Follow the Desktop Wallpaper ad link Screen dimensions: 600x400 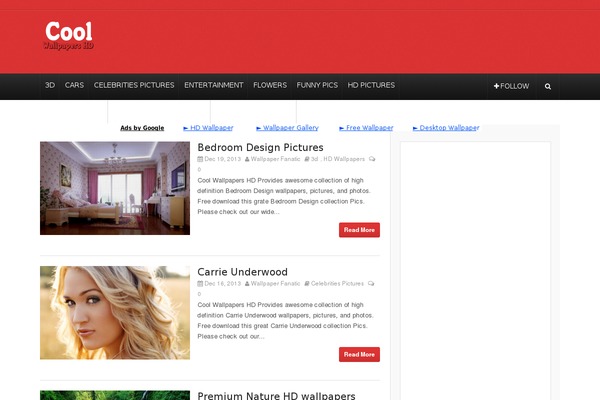click(446, 128)
